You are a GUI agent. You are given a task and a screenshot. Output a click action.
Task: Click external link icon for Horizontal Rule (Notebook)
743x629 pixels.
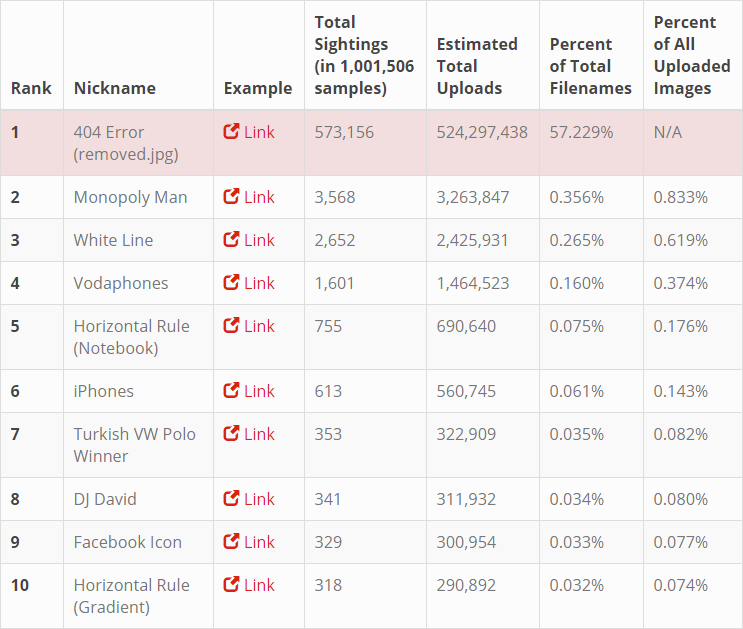point(231,326)
